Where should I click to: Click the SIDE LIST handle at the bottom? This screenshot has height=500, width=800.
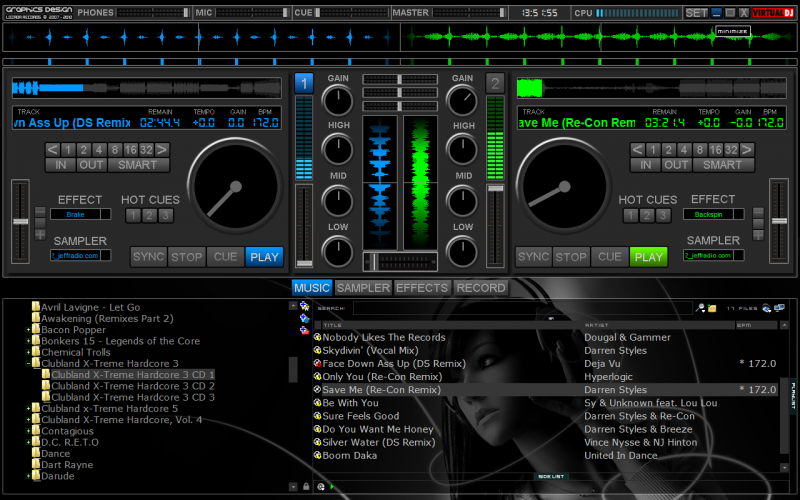coord(551,476)
